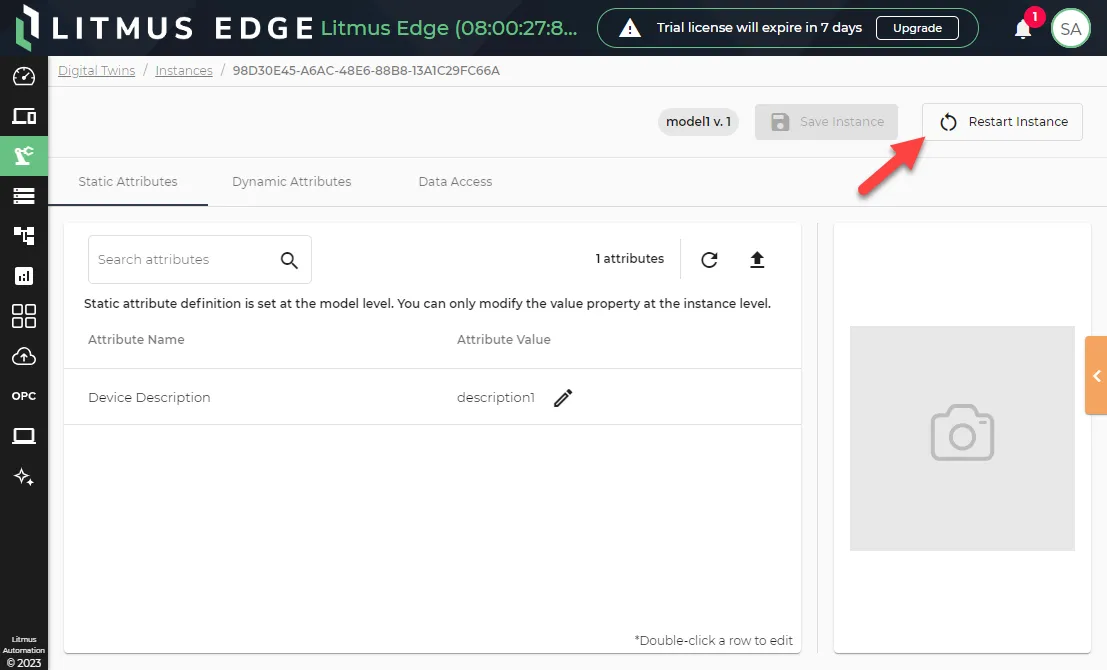Select the Device Description row name

click(149, 397)
